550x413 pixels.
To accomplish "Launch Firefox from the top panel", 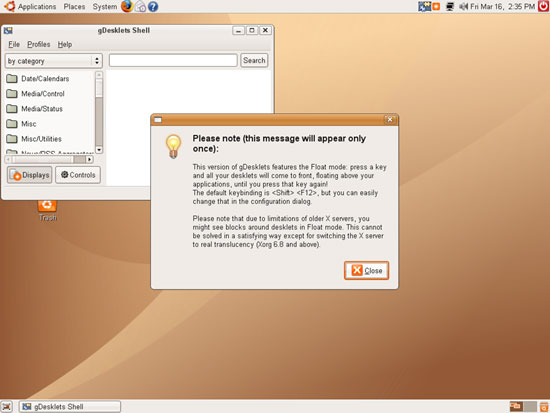I will pyautogui.click(x=127, y=6).
